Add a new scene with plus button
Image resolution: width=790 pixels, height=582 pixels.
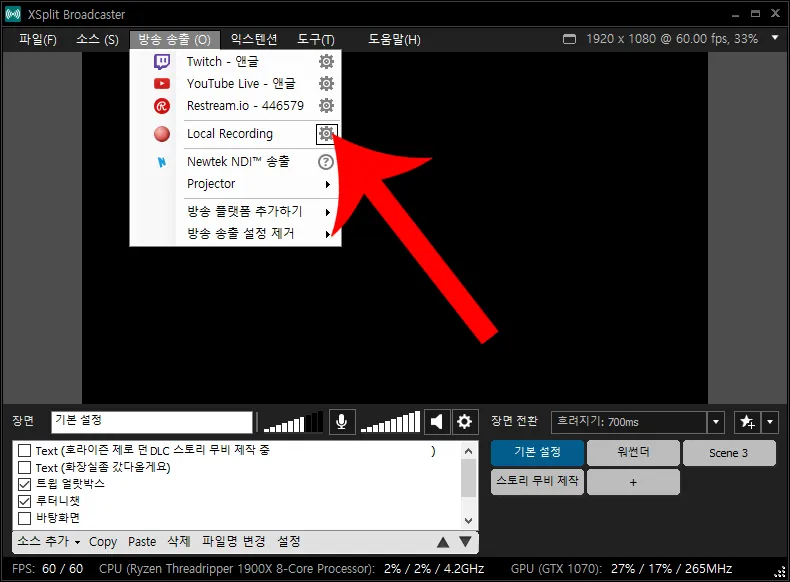point(633,482)
